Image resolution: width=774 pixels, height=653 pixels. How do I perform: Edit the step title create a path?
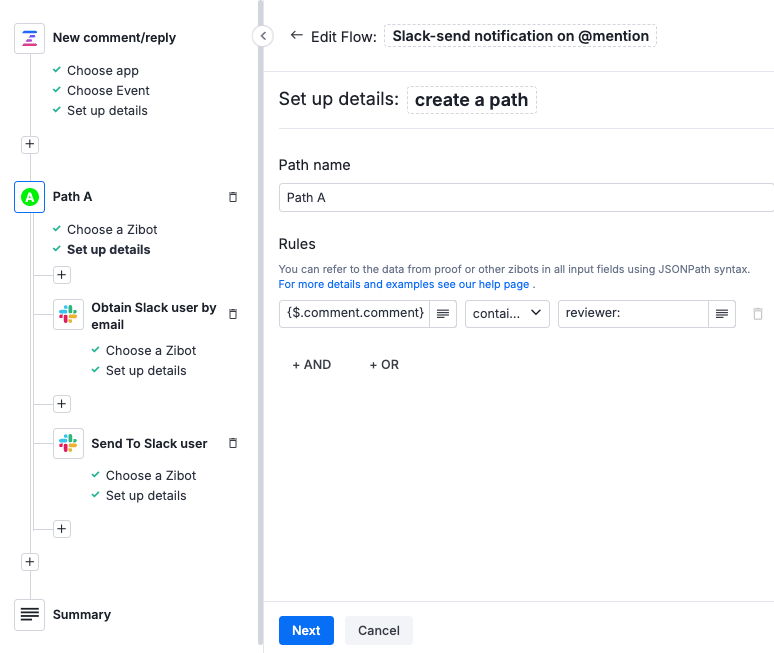click(471, 100)
